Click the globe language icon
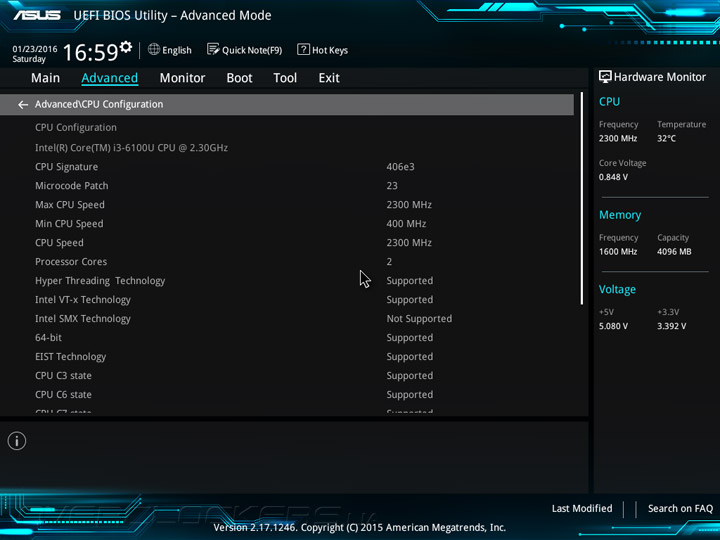 coord(154,49)
